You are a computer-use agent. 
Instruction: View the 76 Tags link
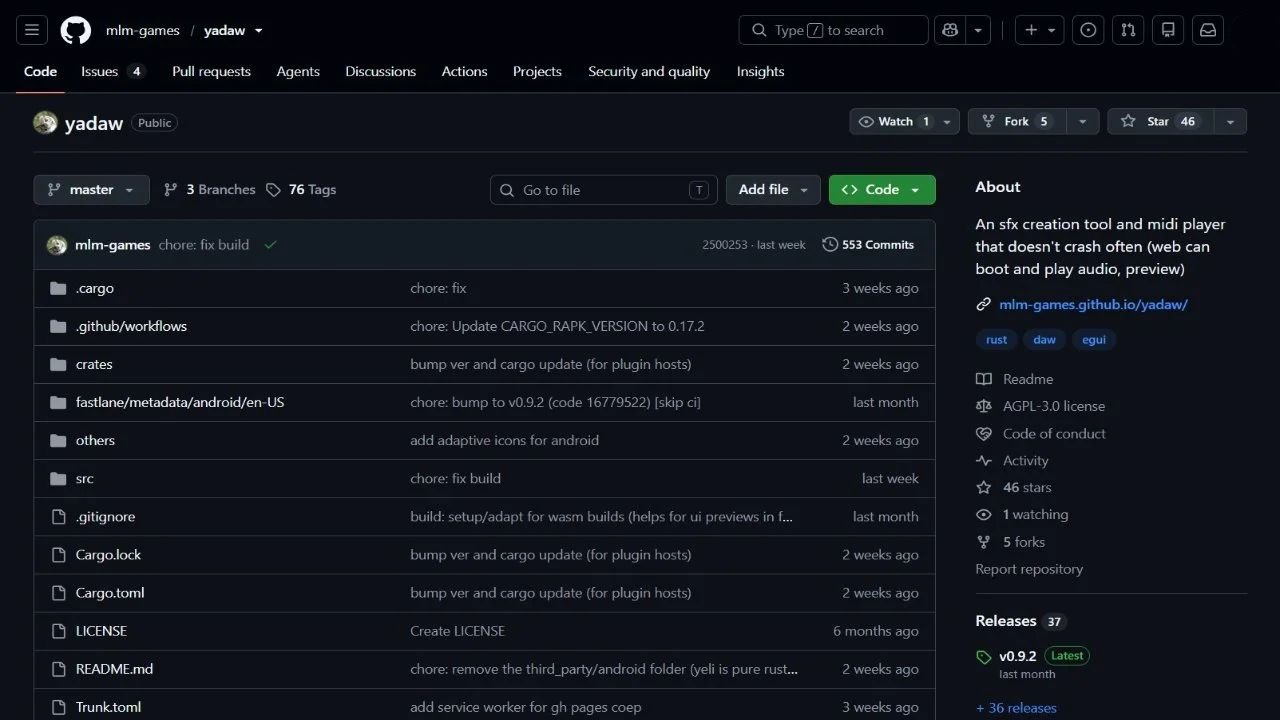(301, 190)
